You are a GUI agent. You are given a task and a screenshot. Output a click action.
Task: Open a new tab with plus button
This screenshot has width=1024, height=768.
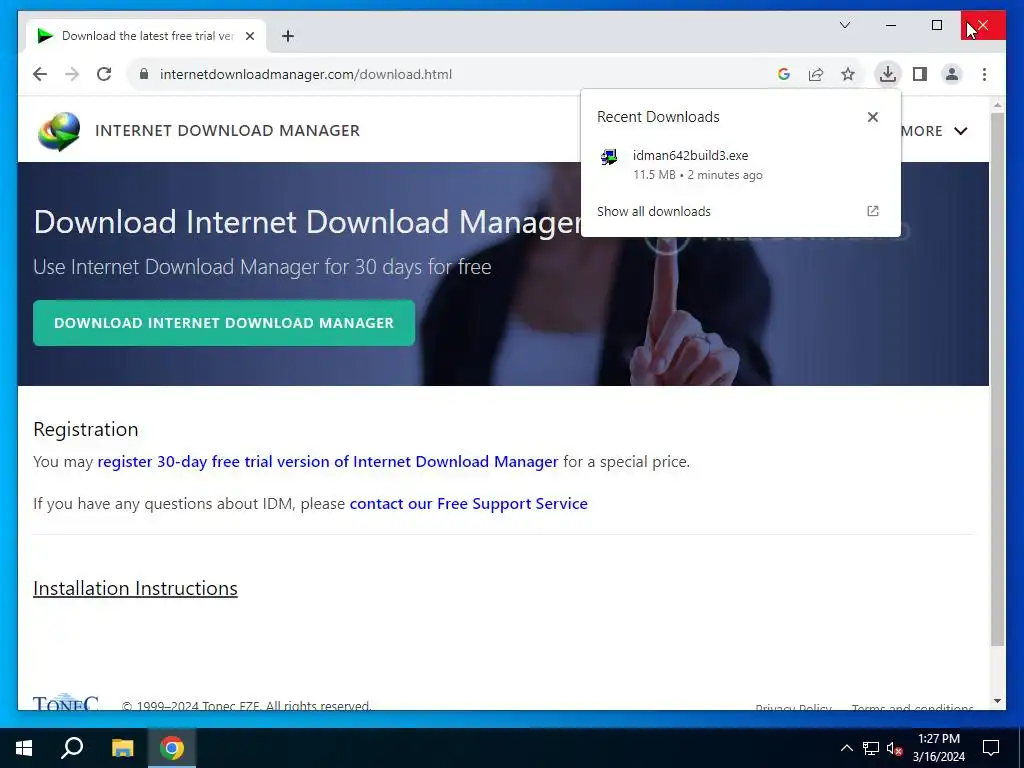(x=288, y=36)
